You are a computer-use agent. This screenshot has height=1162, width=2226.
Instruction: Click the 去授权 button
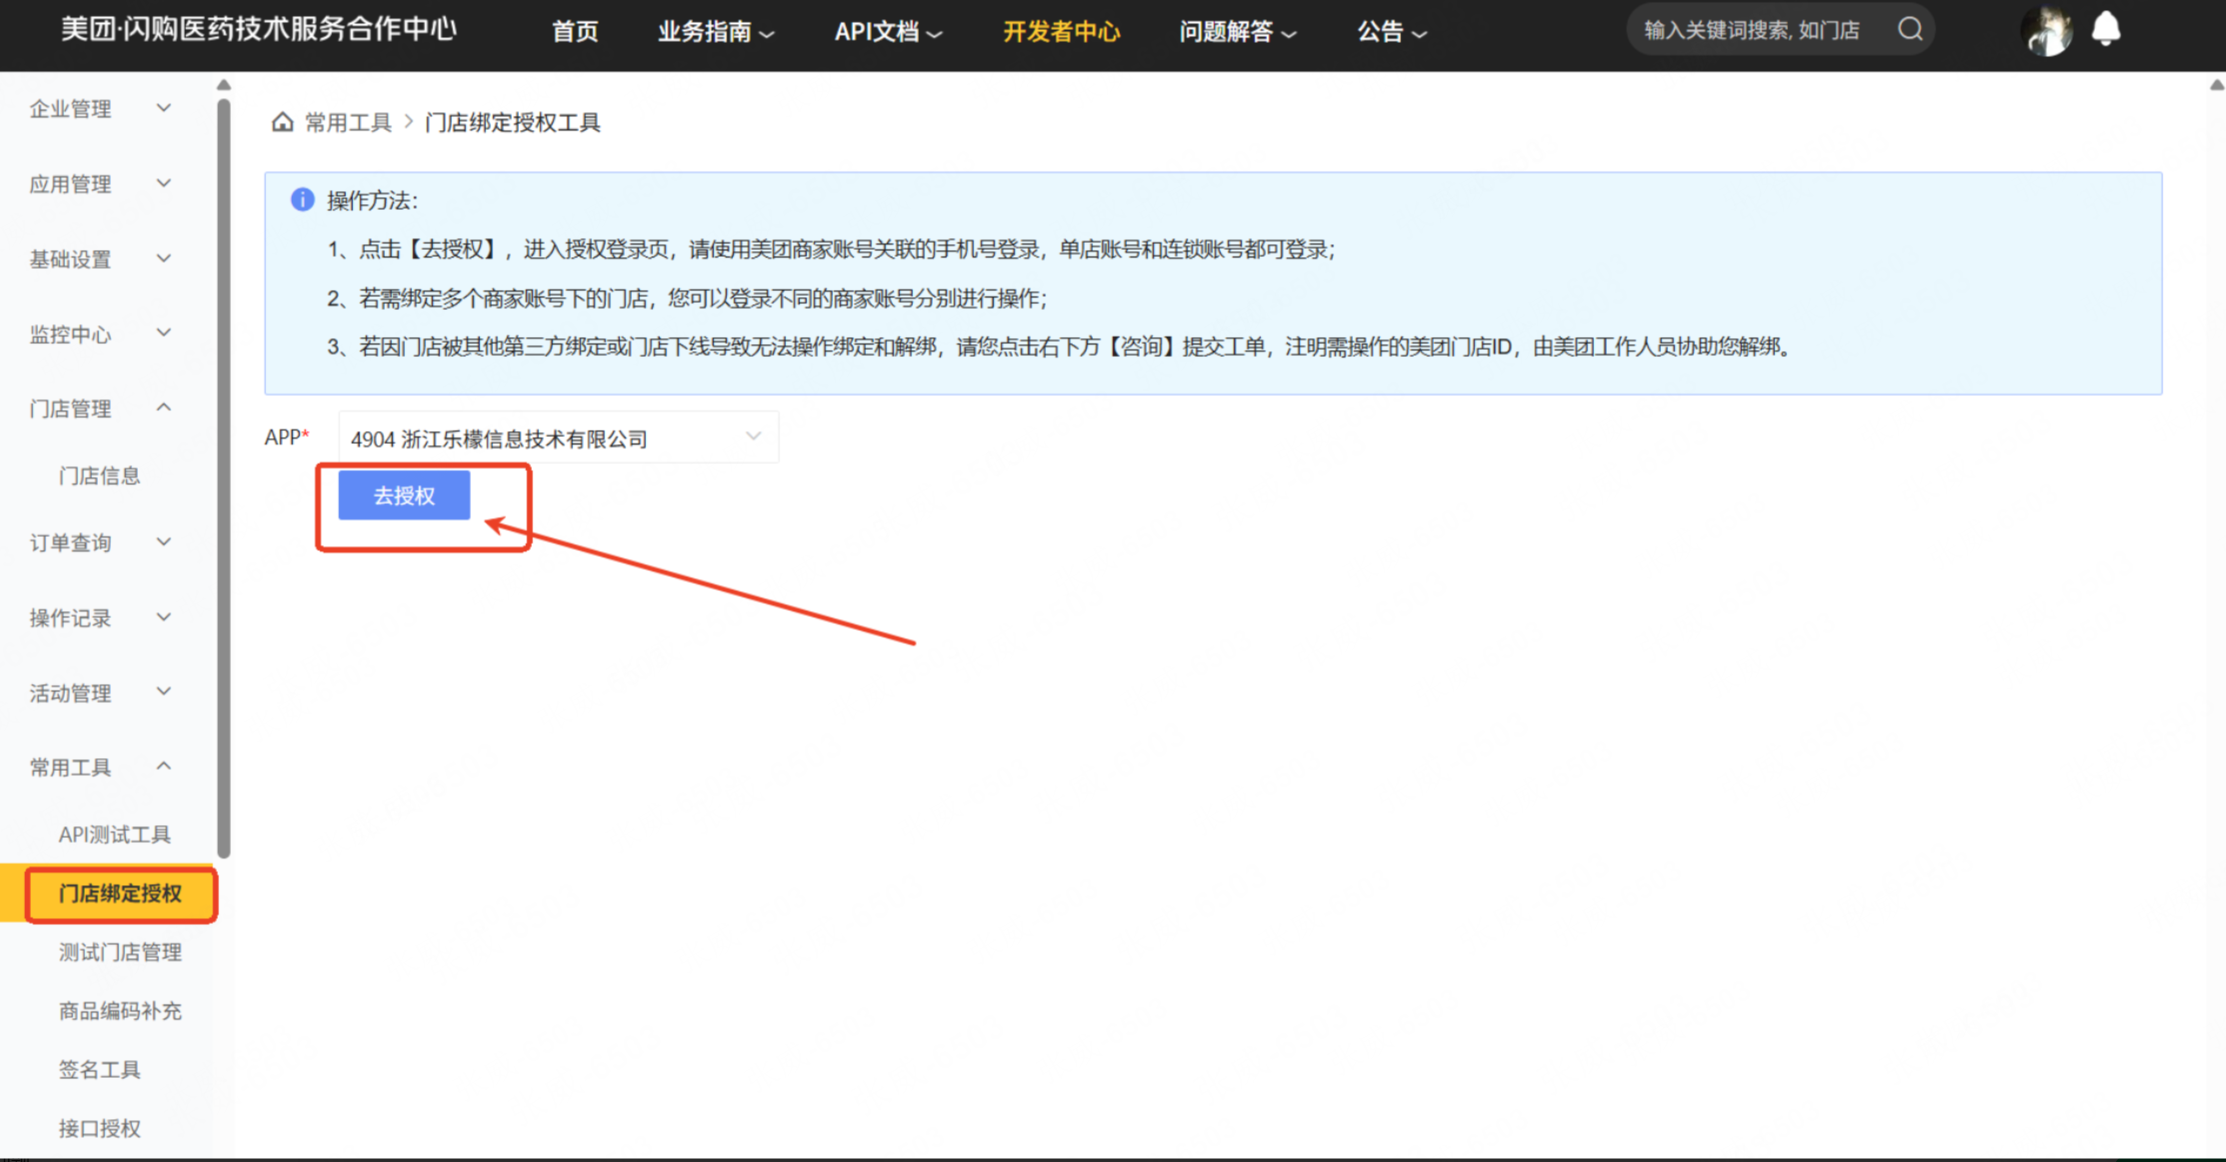pyautogui.click(x=404, y=496)
